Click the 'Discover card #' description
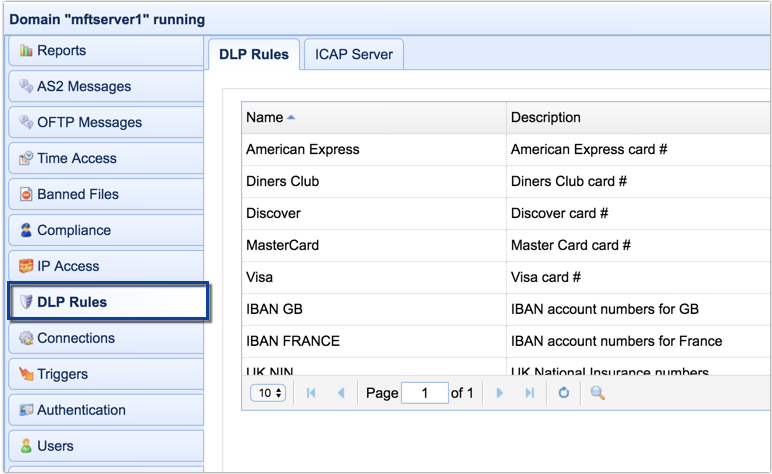 (559, 213)
